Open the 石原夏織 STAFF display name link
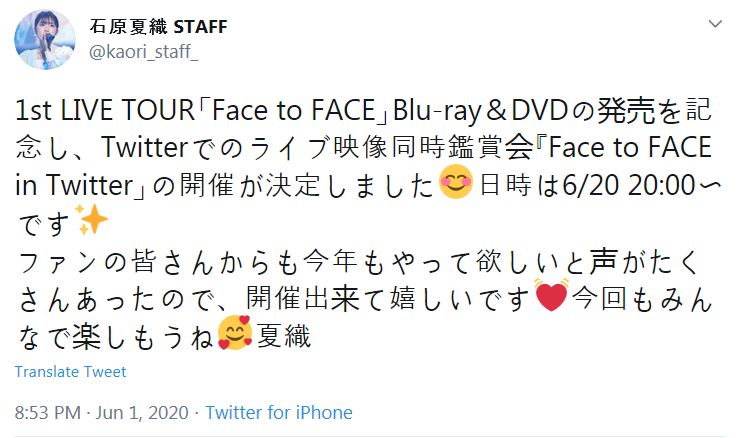 point(158,25)
